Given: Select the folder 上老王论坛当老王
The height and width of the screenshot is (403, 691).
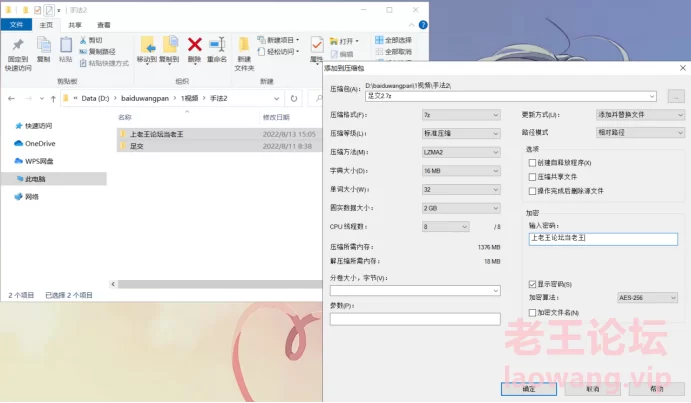Looking at the screenshot, I should point(156,134).
